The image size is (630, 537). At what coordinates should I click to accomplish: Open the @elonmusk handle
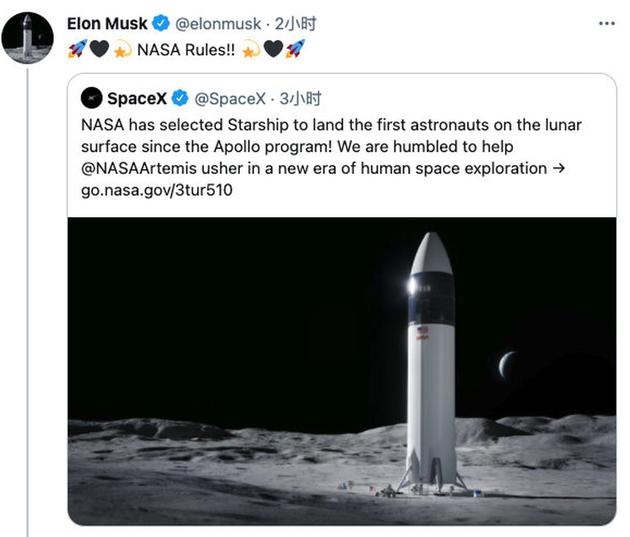pyautogui.click(x=218, y=24)
